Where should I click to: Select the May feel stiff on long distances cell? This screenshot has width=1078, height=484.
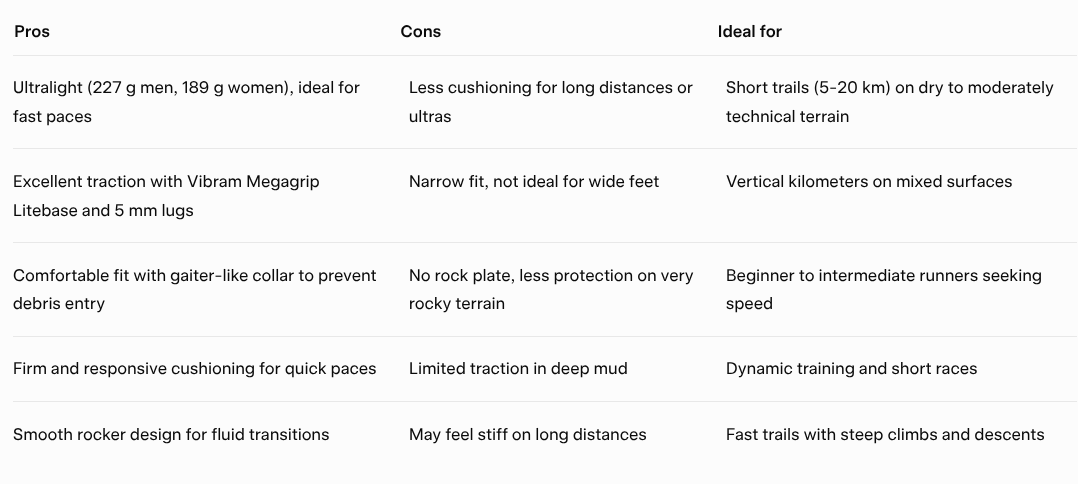click(x=527, y=434)
